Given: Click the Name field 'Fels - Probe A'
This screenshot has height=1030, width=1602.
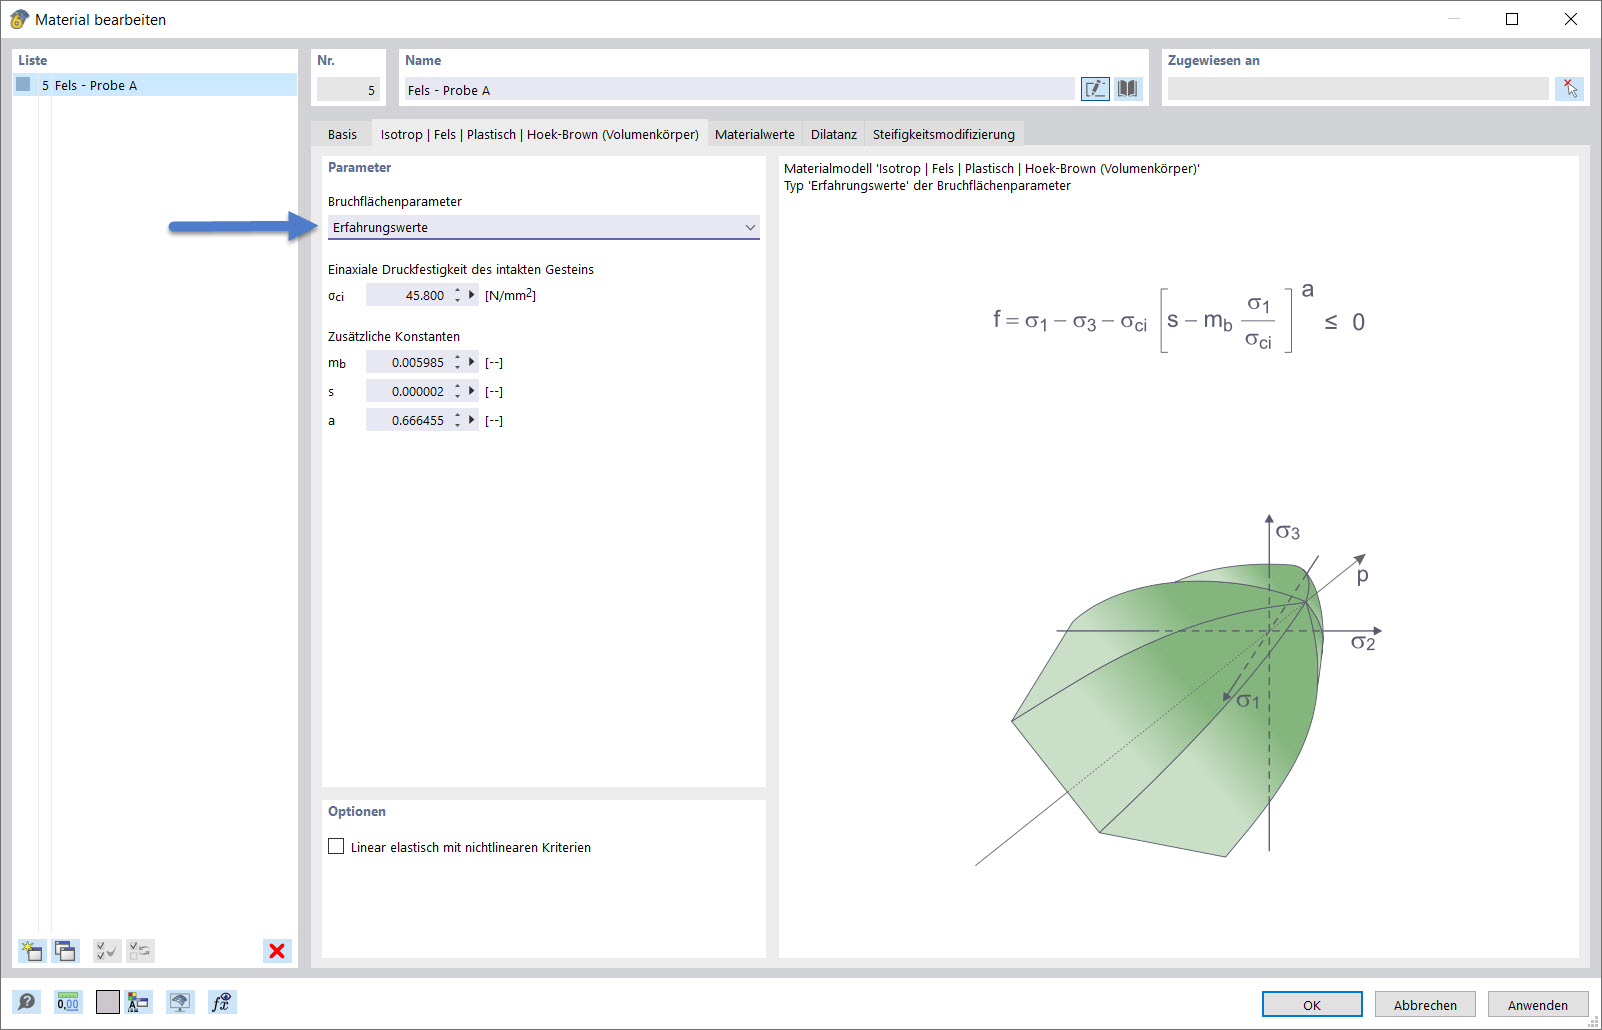Looking at the screenshot, I should (738, 90).
